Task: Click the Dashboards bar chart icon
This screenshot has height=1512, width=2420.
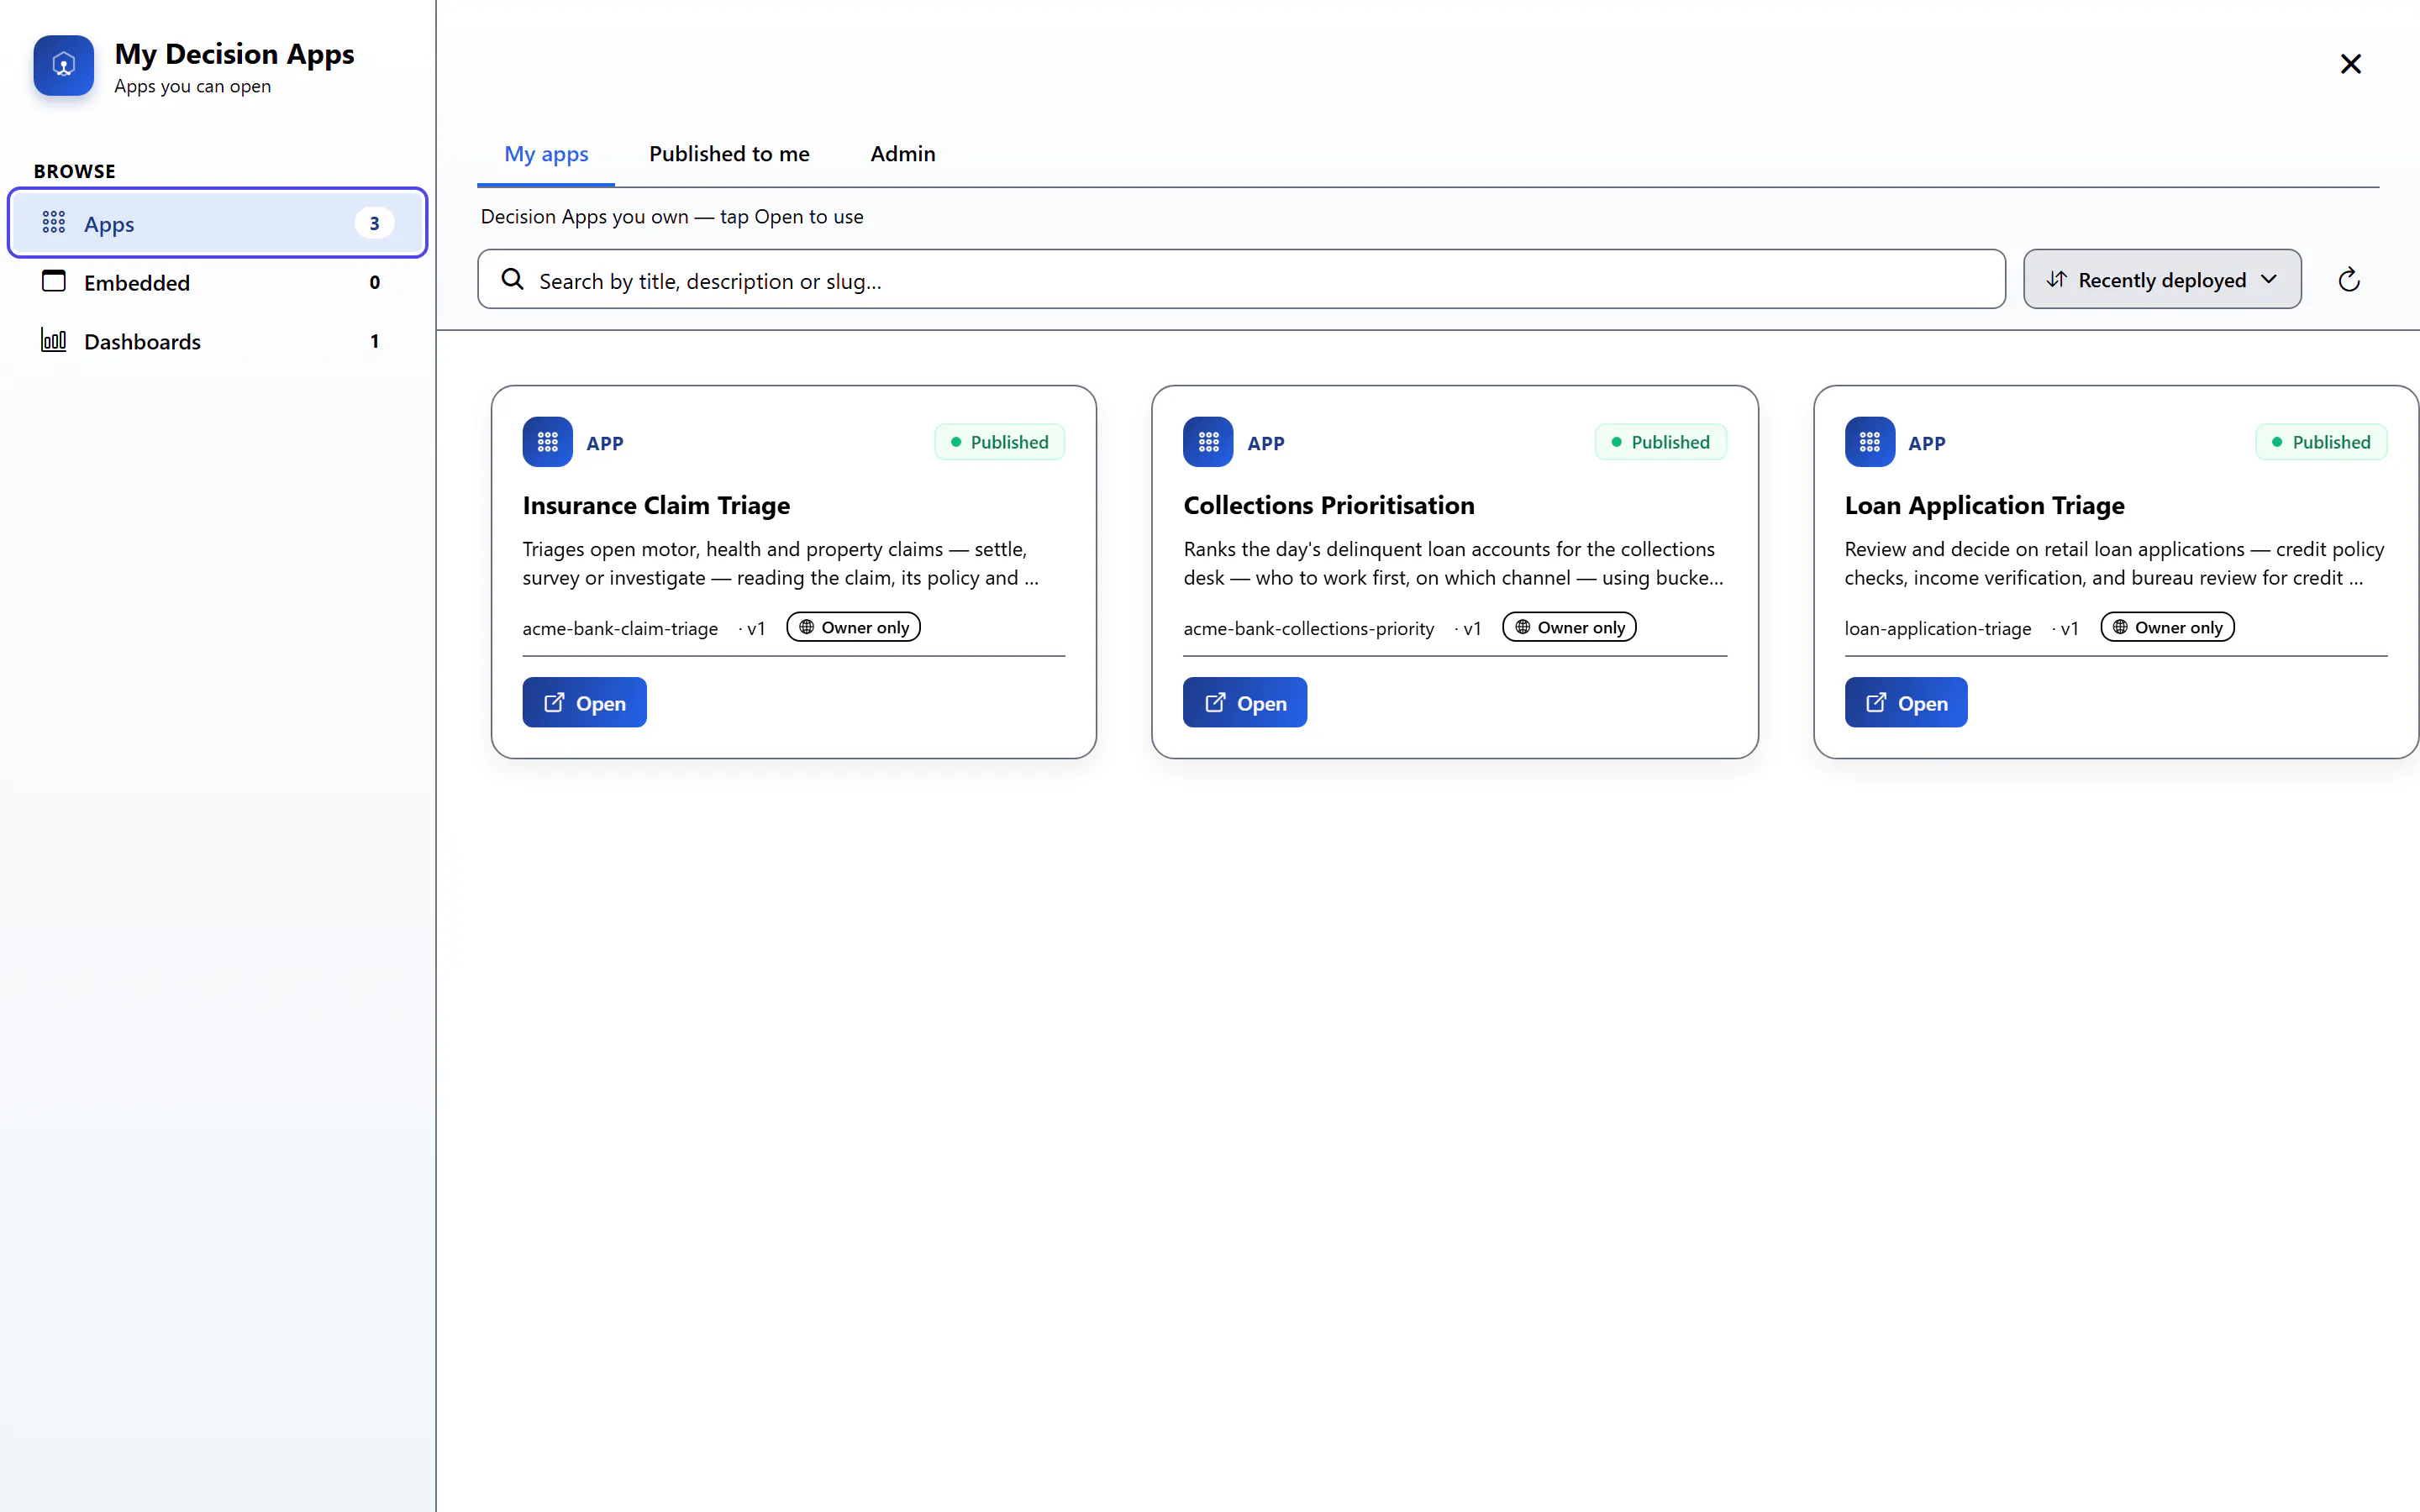Action: (54, 341)
